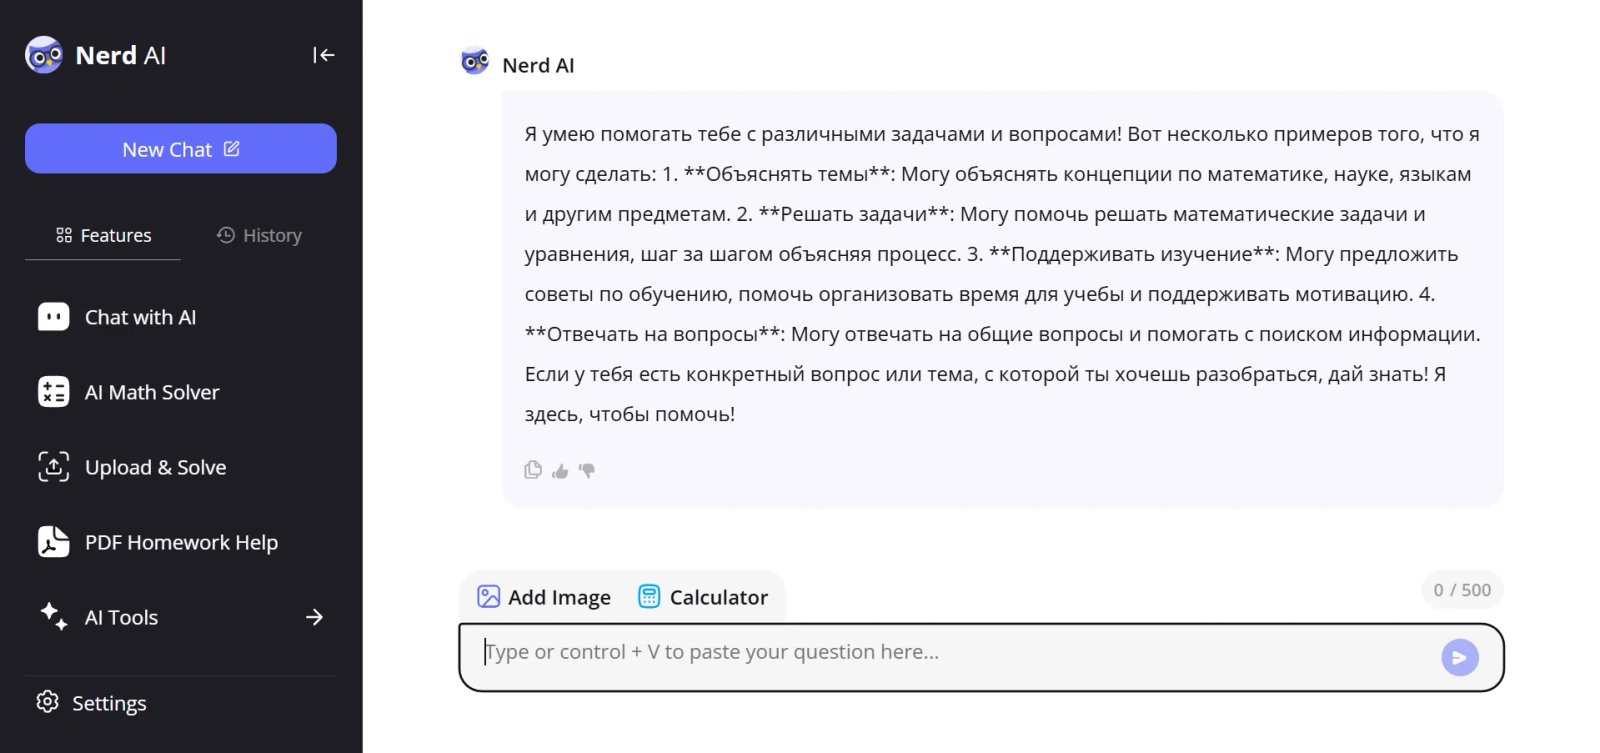Focus the question input field
Image resolution: width=1600 pixels, height=753 pixels.
coord(981,657)
